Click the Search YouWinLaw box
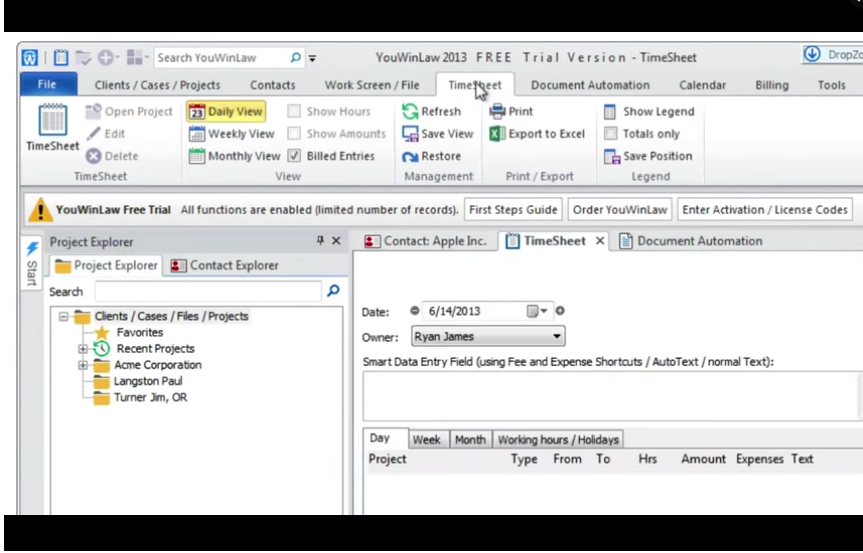The height and width of the screenshot is (553, 863). (x=222, y=58)
